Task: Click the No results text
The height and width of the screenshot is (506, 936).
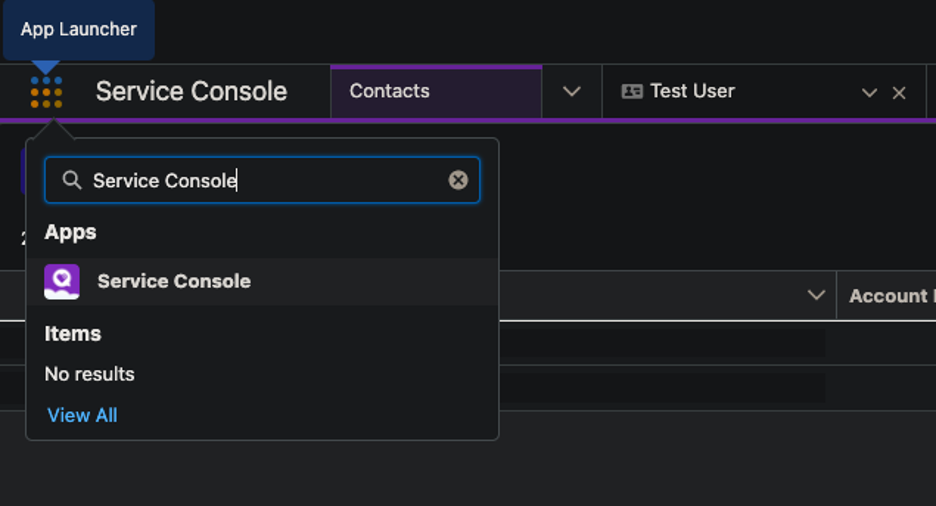Action: (89, 374)
